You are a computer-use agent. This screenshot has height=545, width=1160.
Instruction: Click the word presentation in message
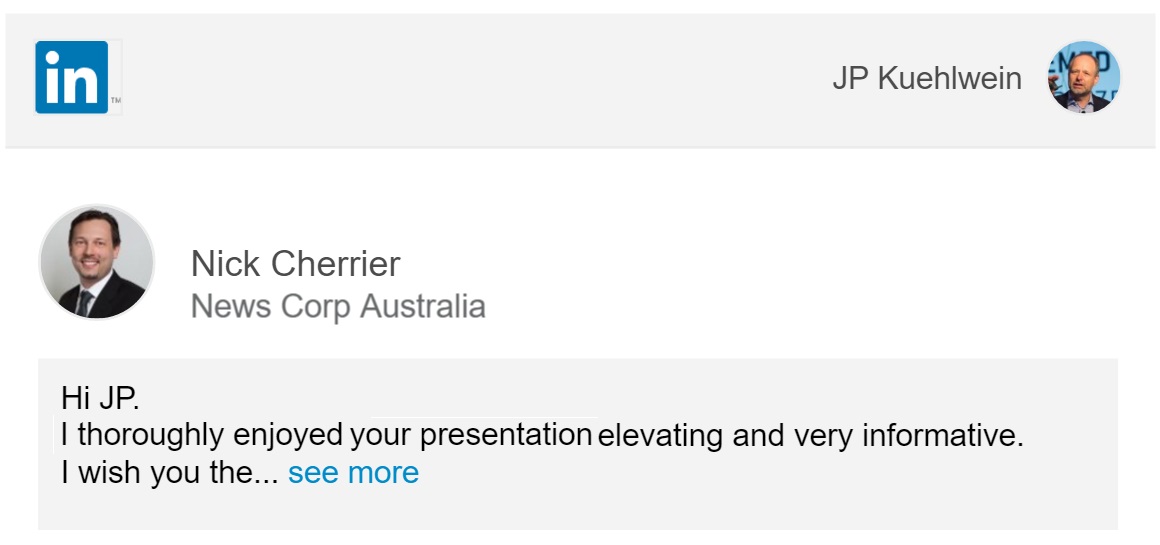coord(506,436)
